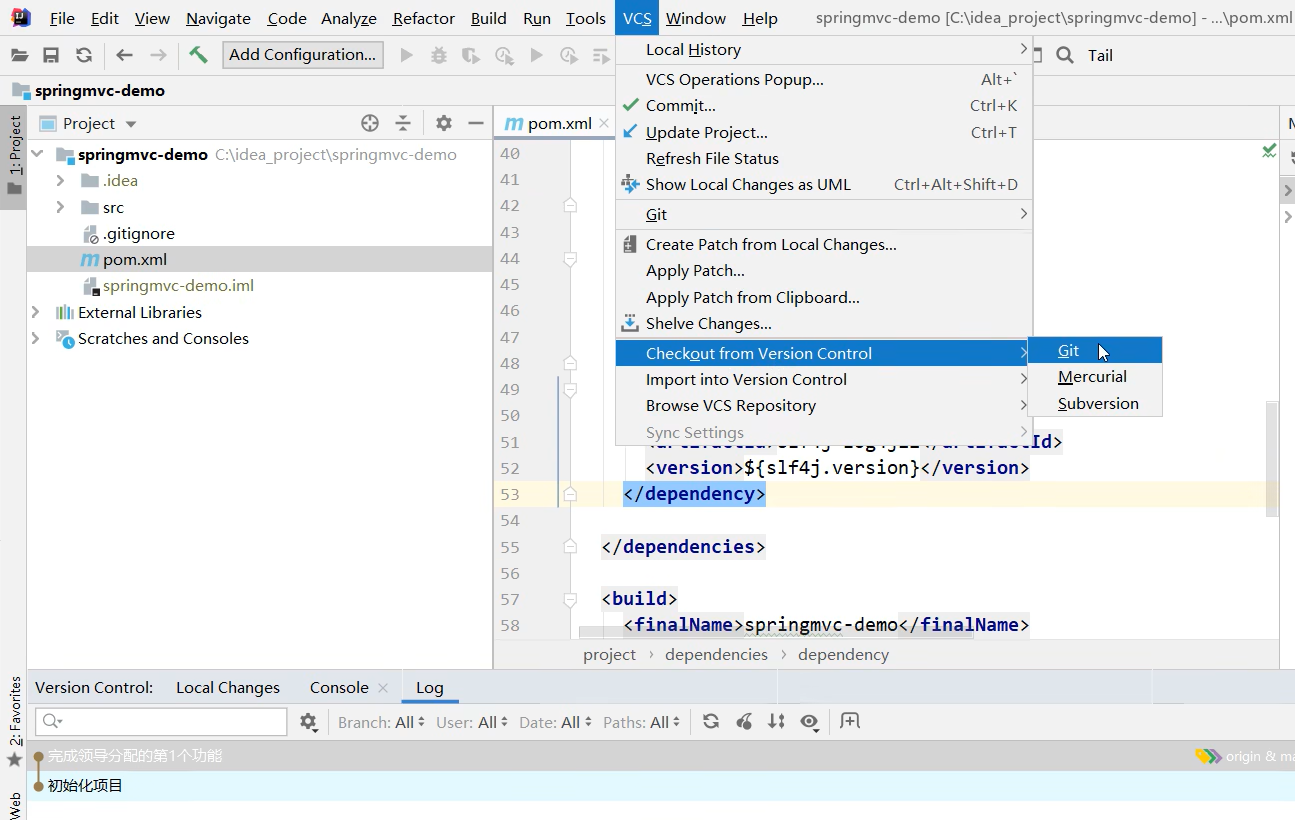1295x820 pixels.
Task: Click the Open folder toolbar icon
Action: (19, 55)
